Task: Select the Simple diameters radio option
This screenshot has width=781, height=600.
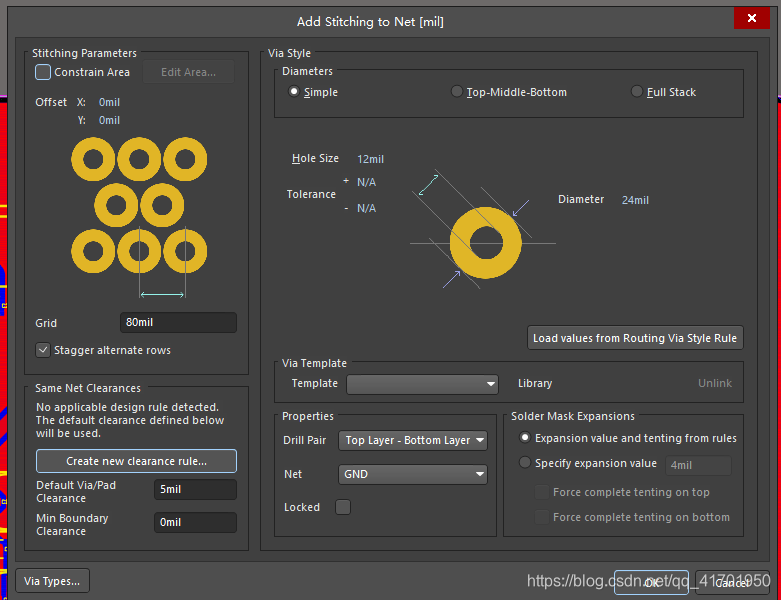Action: tap(294, 92)
